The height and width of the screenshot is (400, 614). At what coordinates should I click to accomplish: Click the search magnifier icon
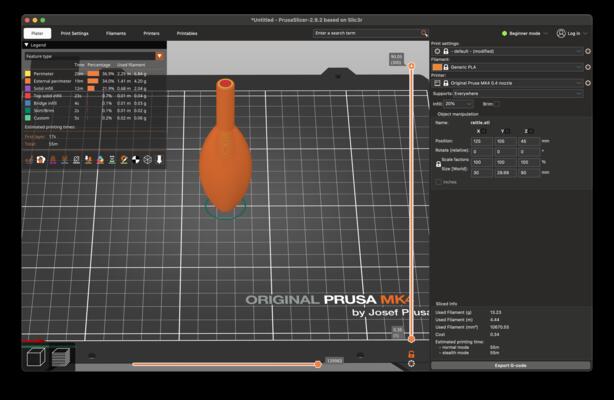point(424,33)
